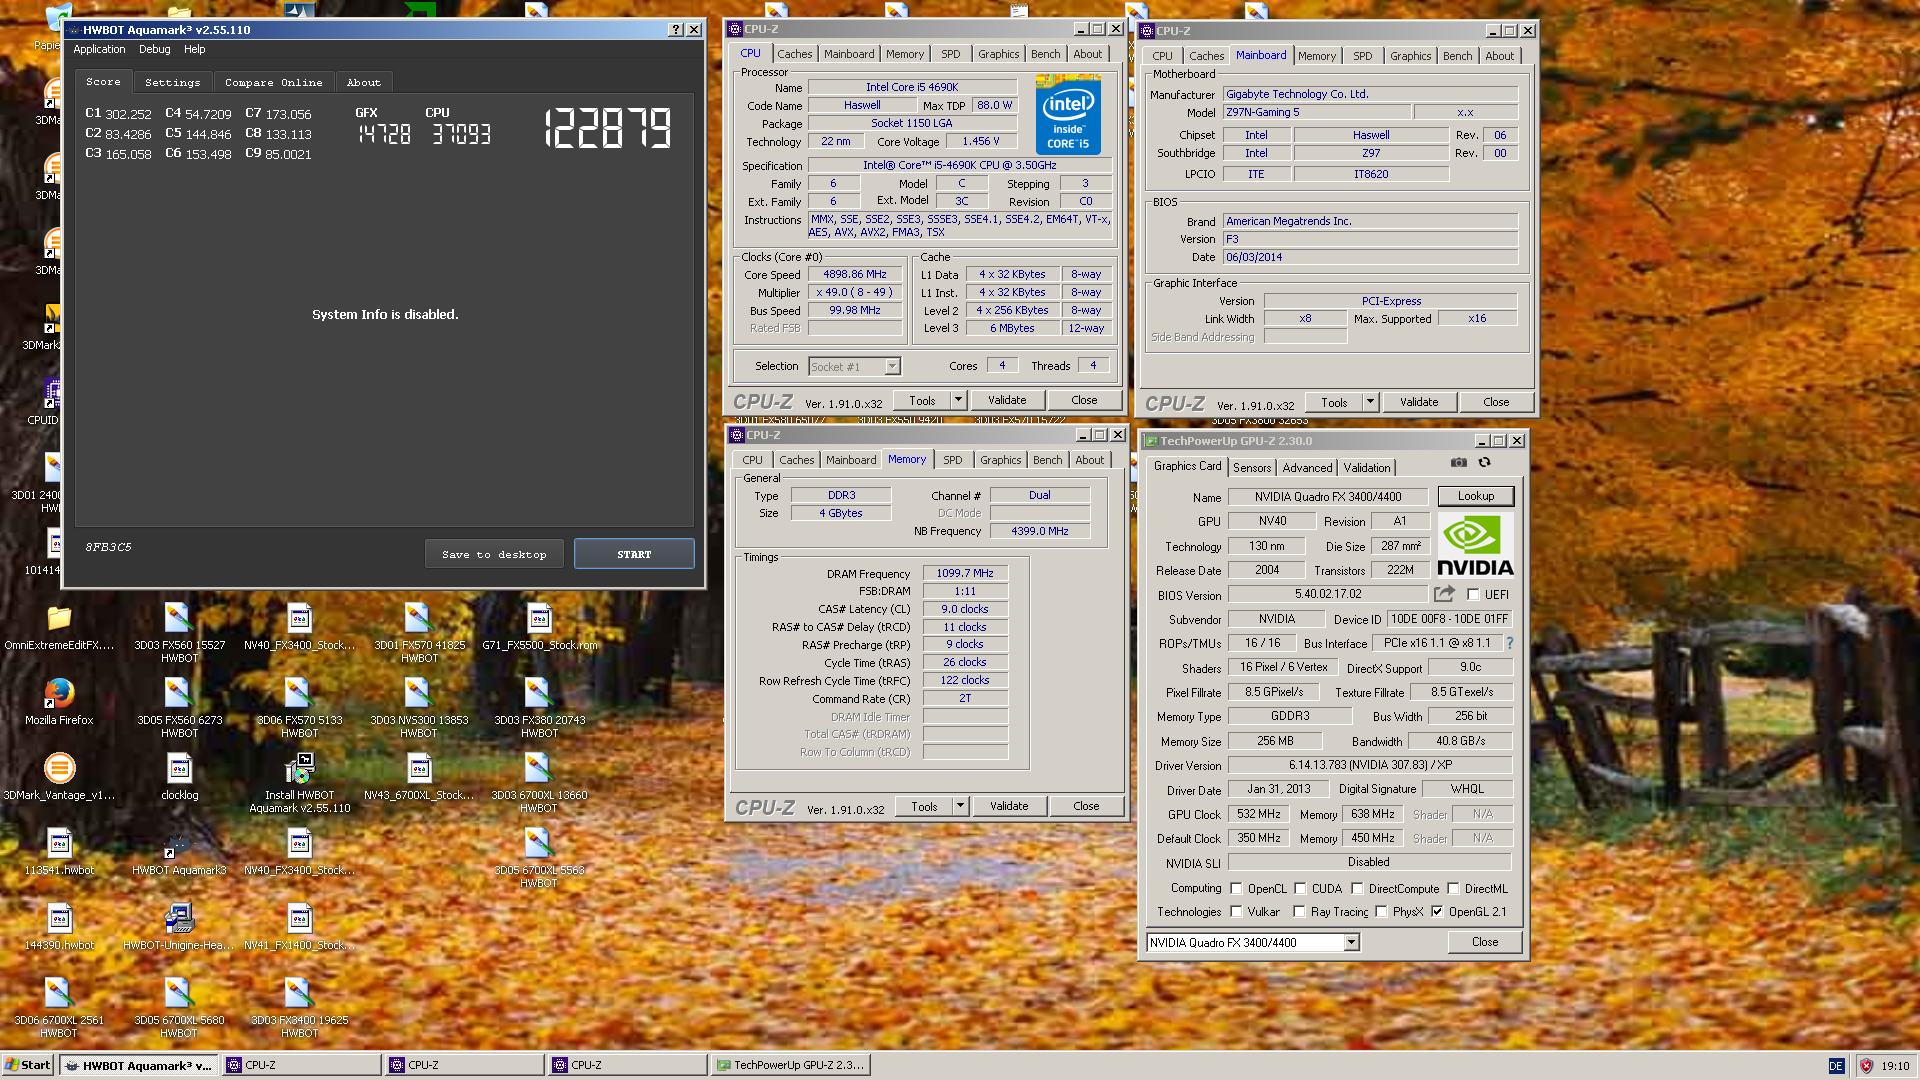This screenshot has width=1920, height=1080.
Task: Open 3D05 FX560 6273 HWBOT file
Action: pos(179,707)
